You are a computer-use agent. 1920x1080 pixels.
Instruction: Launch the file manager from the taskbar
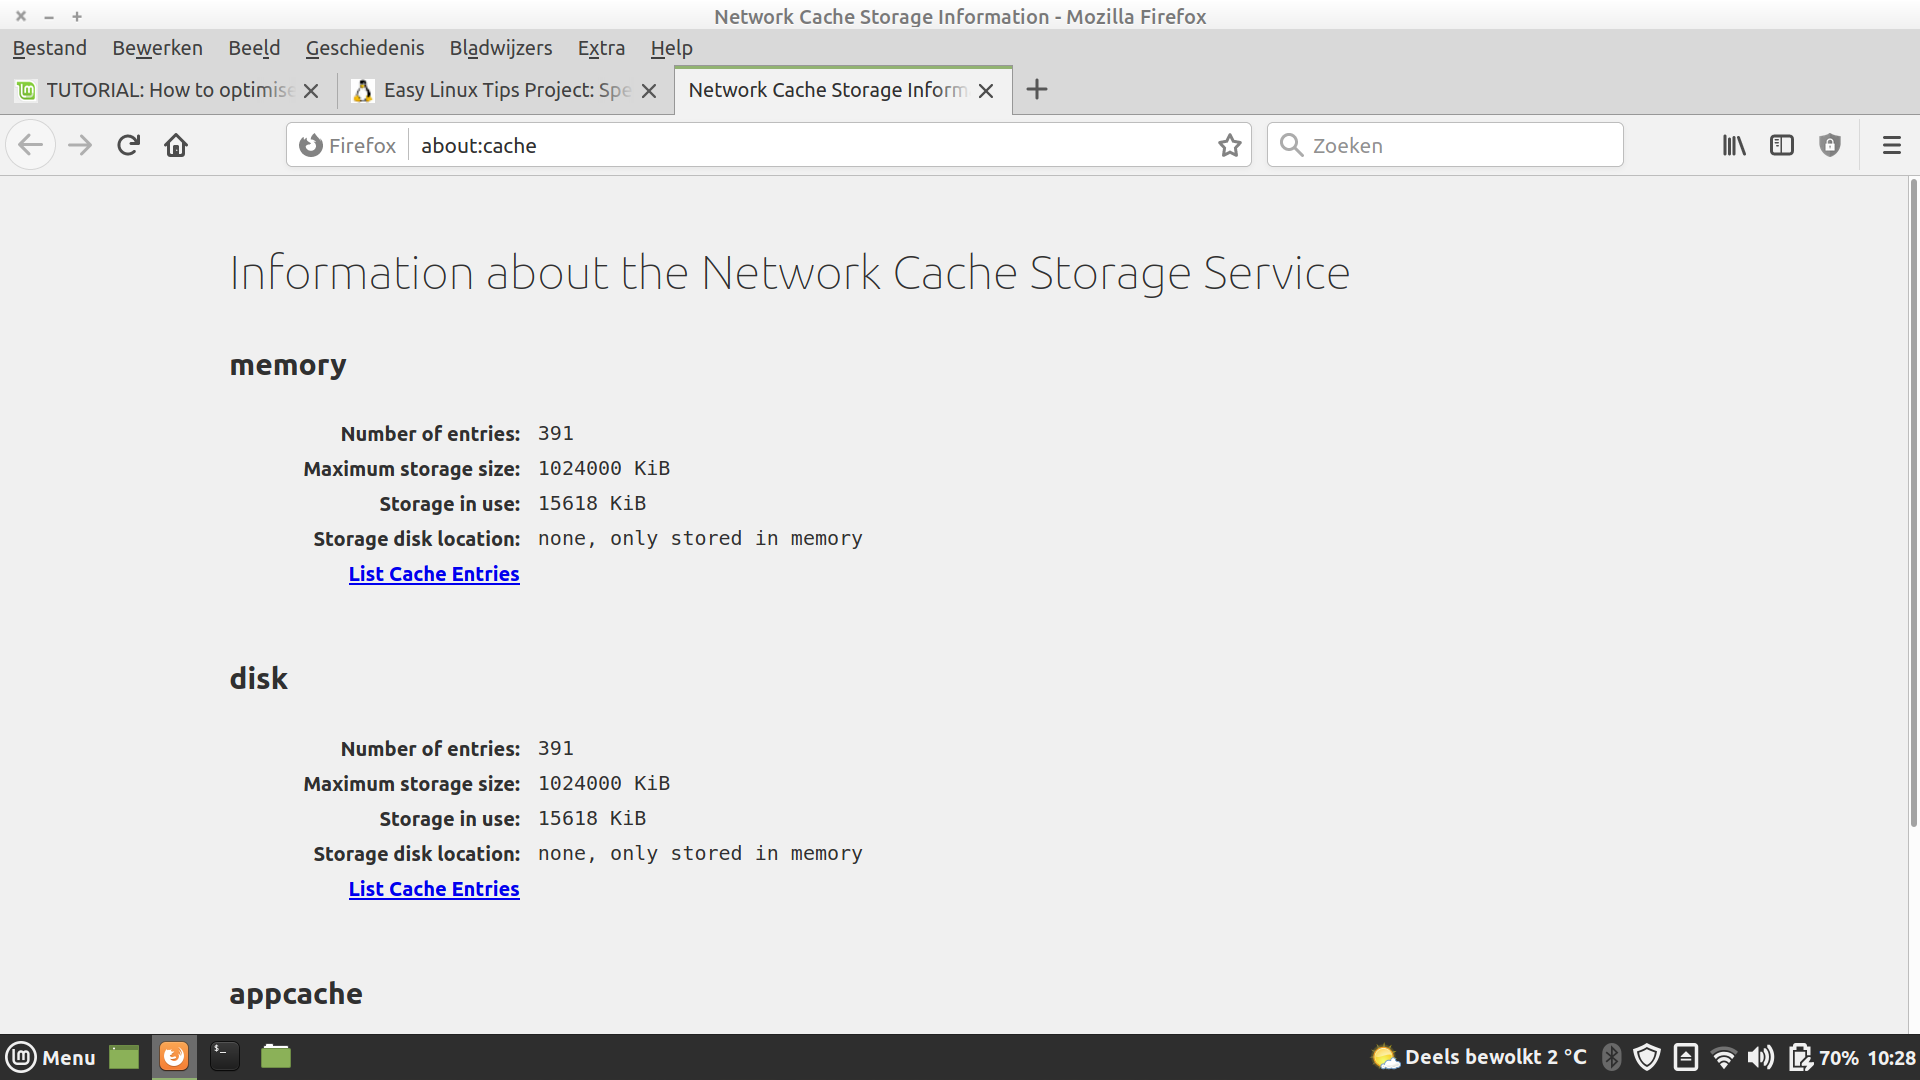(275, 1056)
